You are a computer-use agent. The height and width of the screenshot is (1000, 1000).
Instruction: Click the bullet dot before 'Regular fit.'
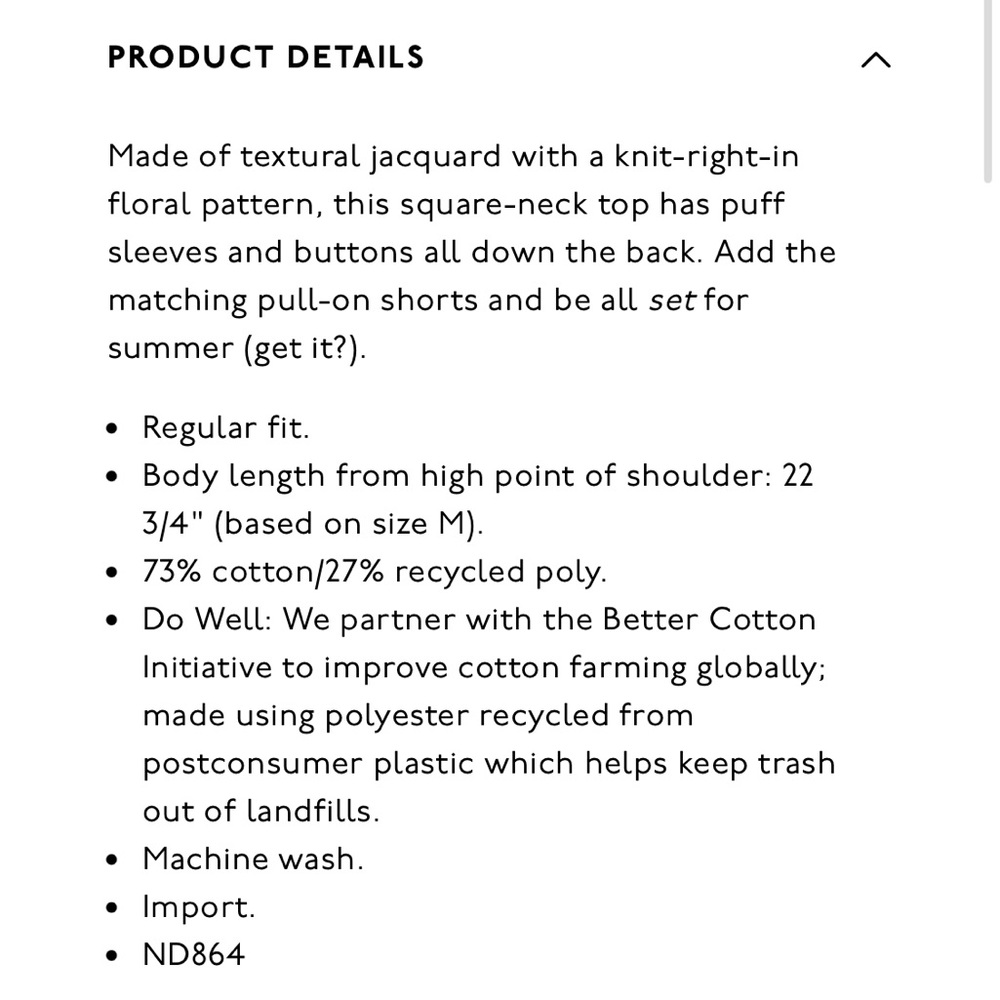112,429
